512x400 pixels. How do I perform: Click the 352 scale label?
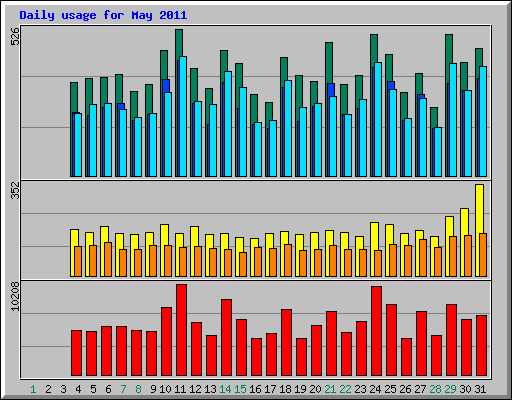pyautogui.click(x=15, y=190)
